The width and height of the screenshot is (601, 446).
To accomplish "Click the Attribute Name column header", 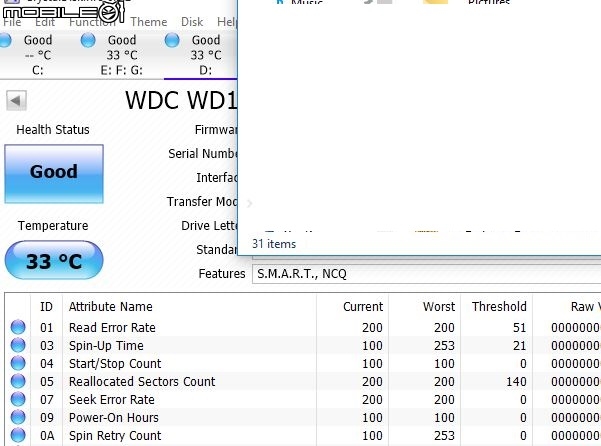I will tap(189, 307).
